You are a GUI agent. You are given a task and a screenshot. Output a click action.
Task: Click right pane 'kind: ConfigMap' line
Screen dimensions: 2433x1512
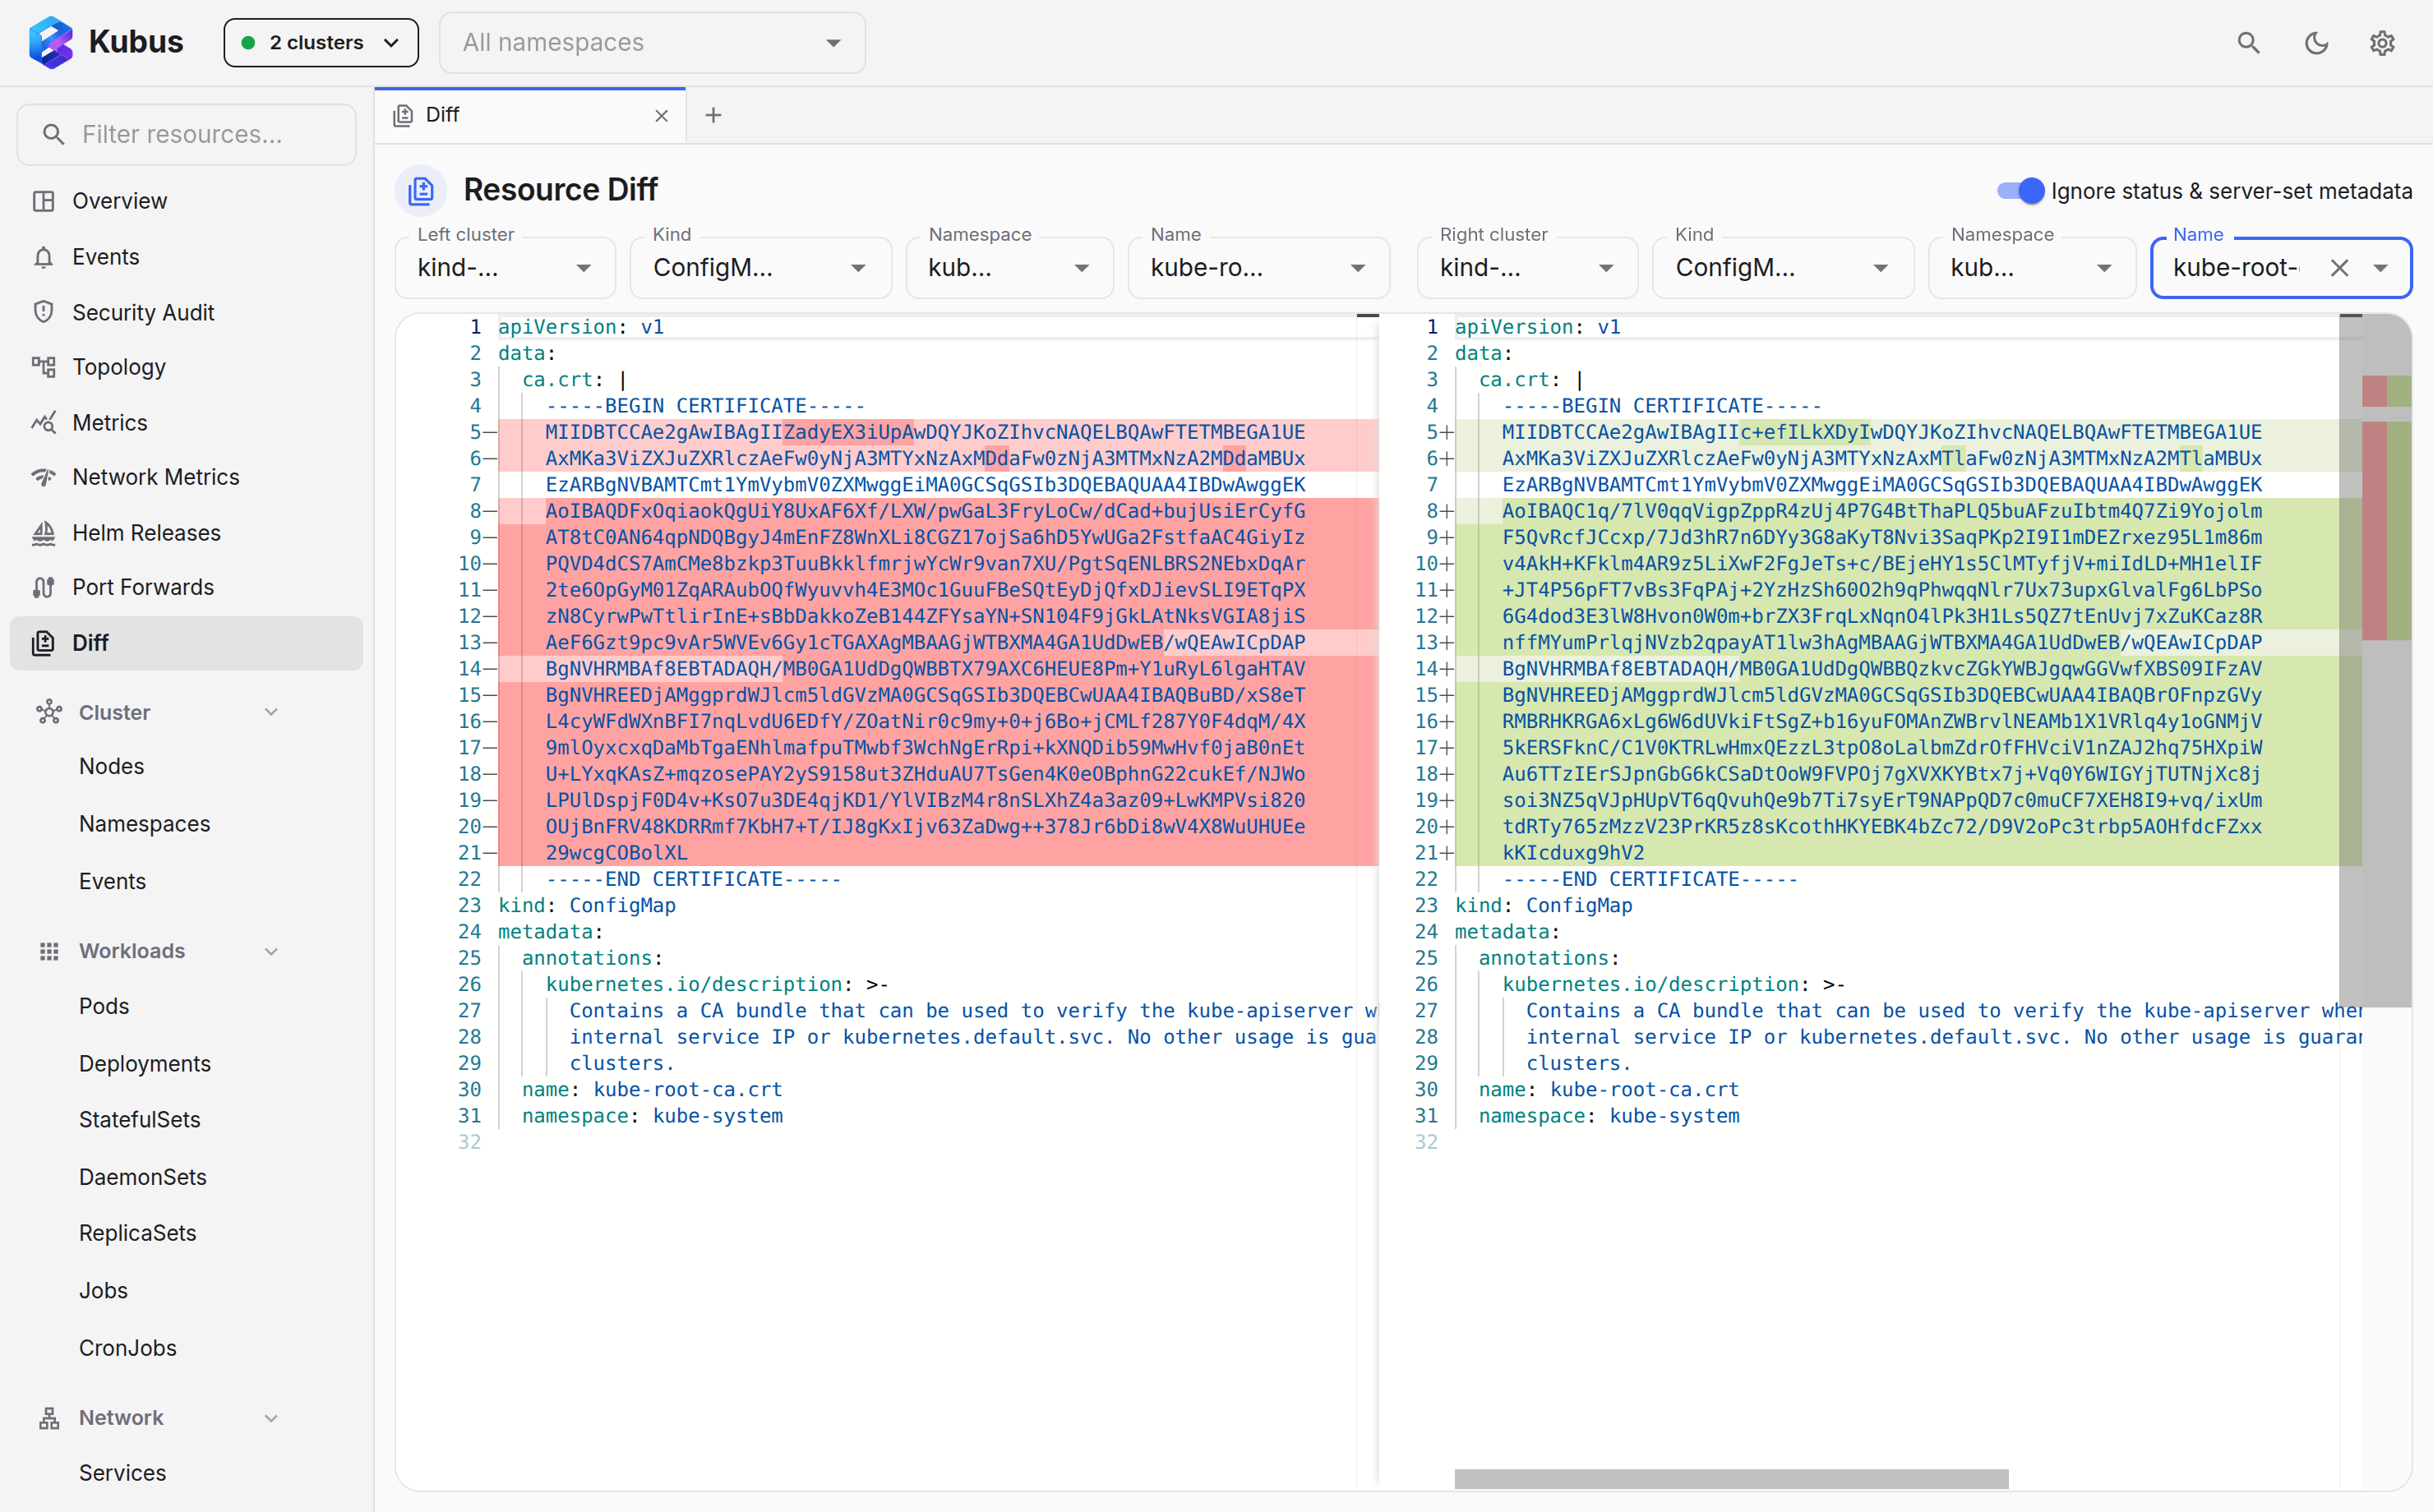pos(1543,905)
